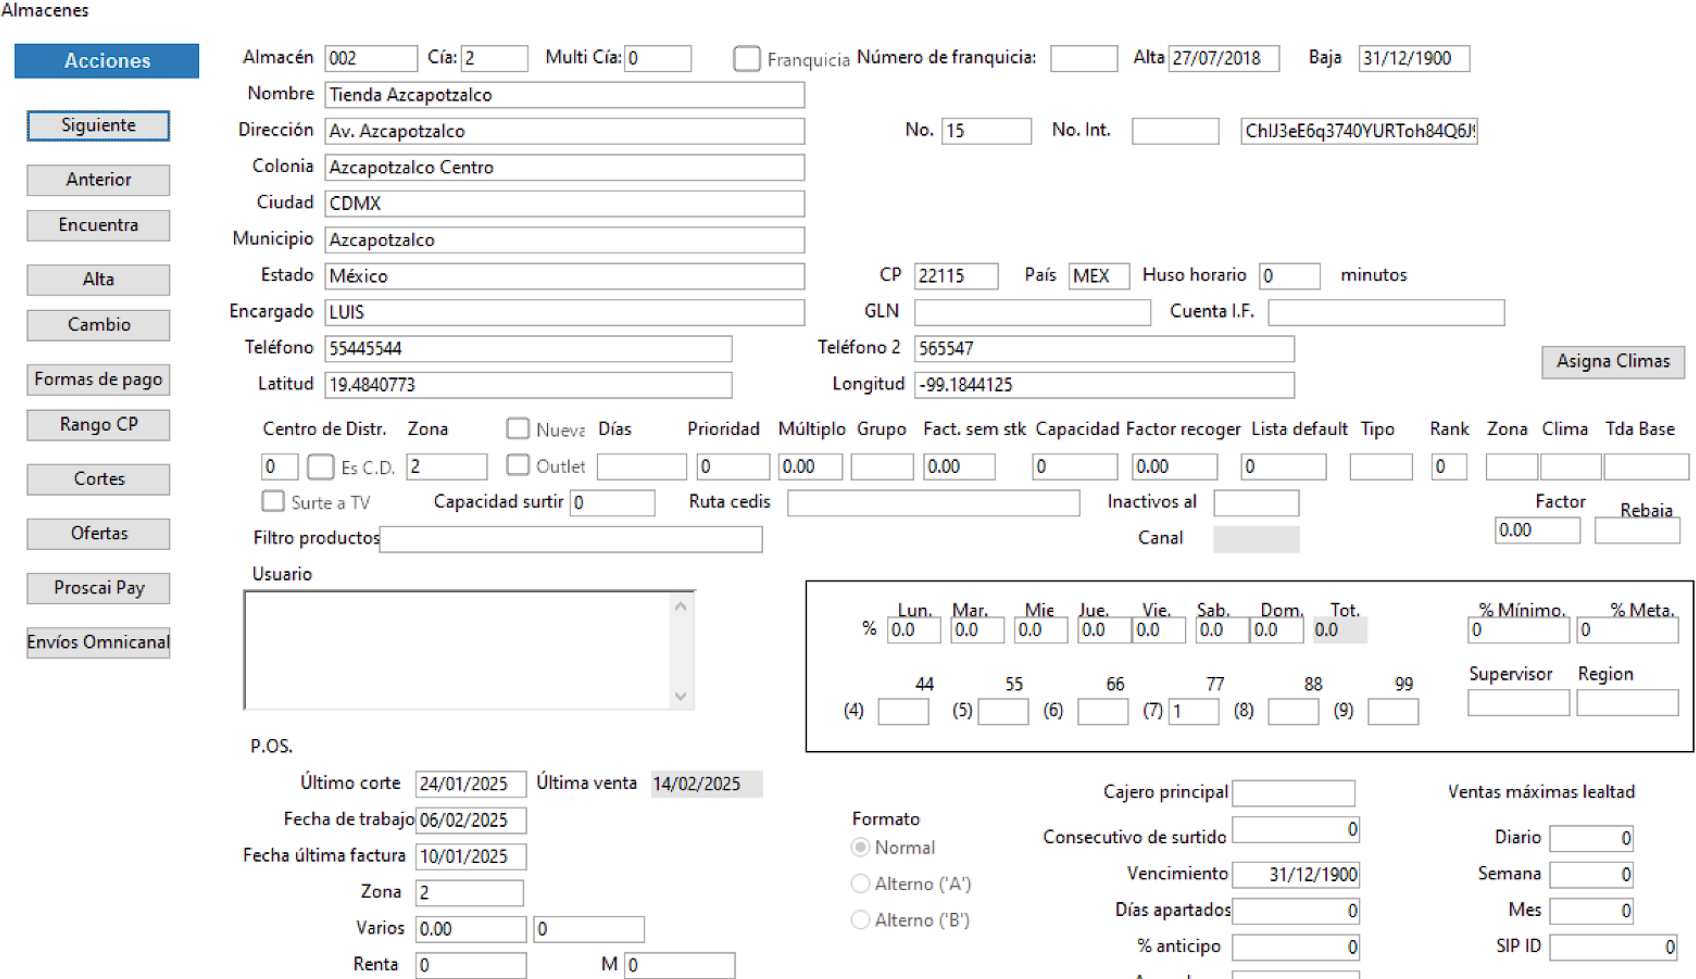
Task: Open the Cortes button
Action: (x=98, y=479)
